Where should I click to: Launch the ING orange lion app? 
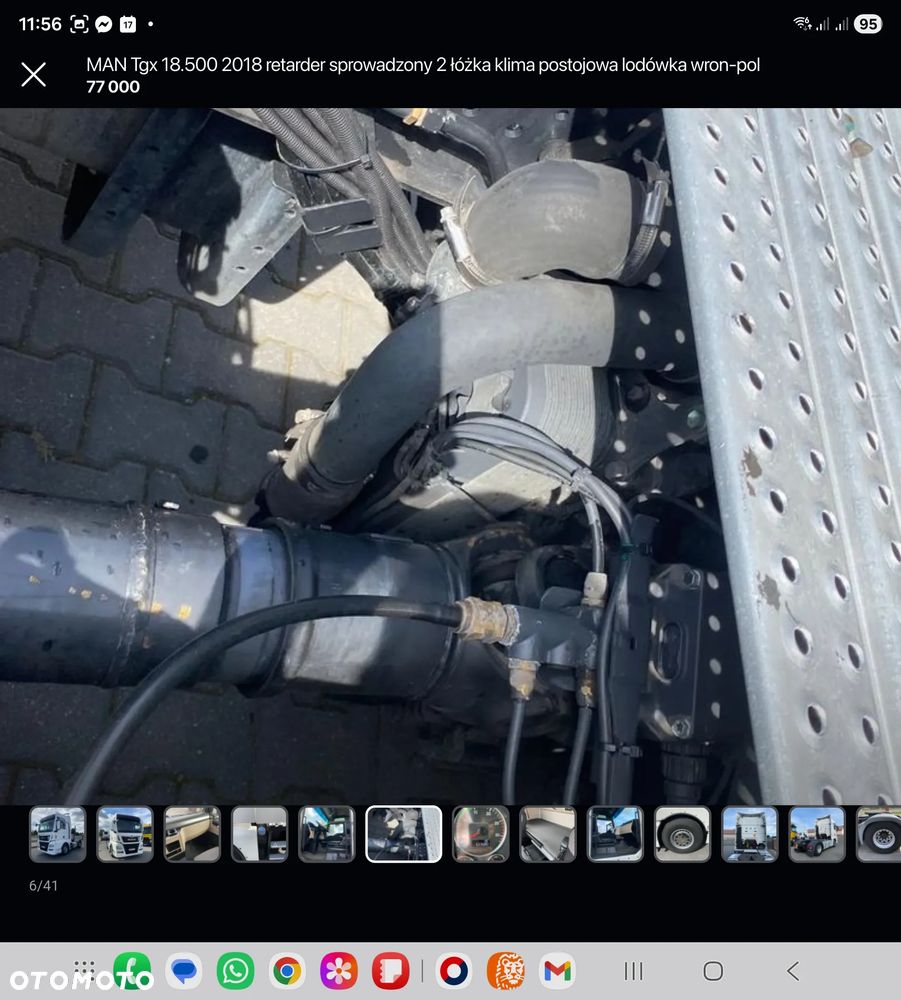[x=506, y=971]
